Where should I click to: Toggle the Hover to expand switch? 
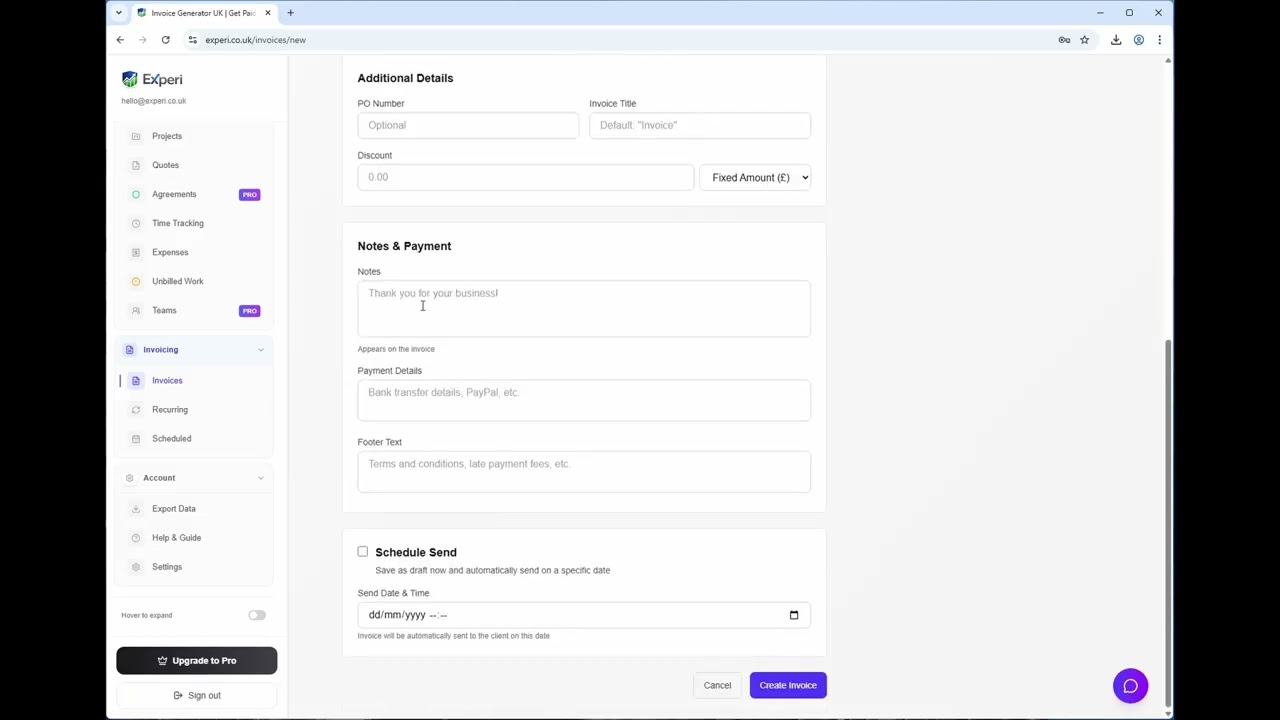pyautogui.click(x=257, y=615)
